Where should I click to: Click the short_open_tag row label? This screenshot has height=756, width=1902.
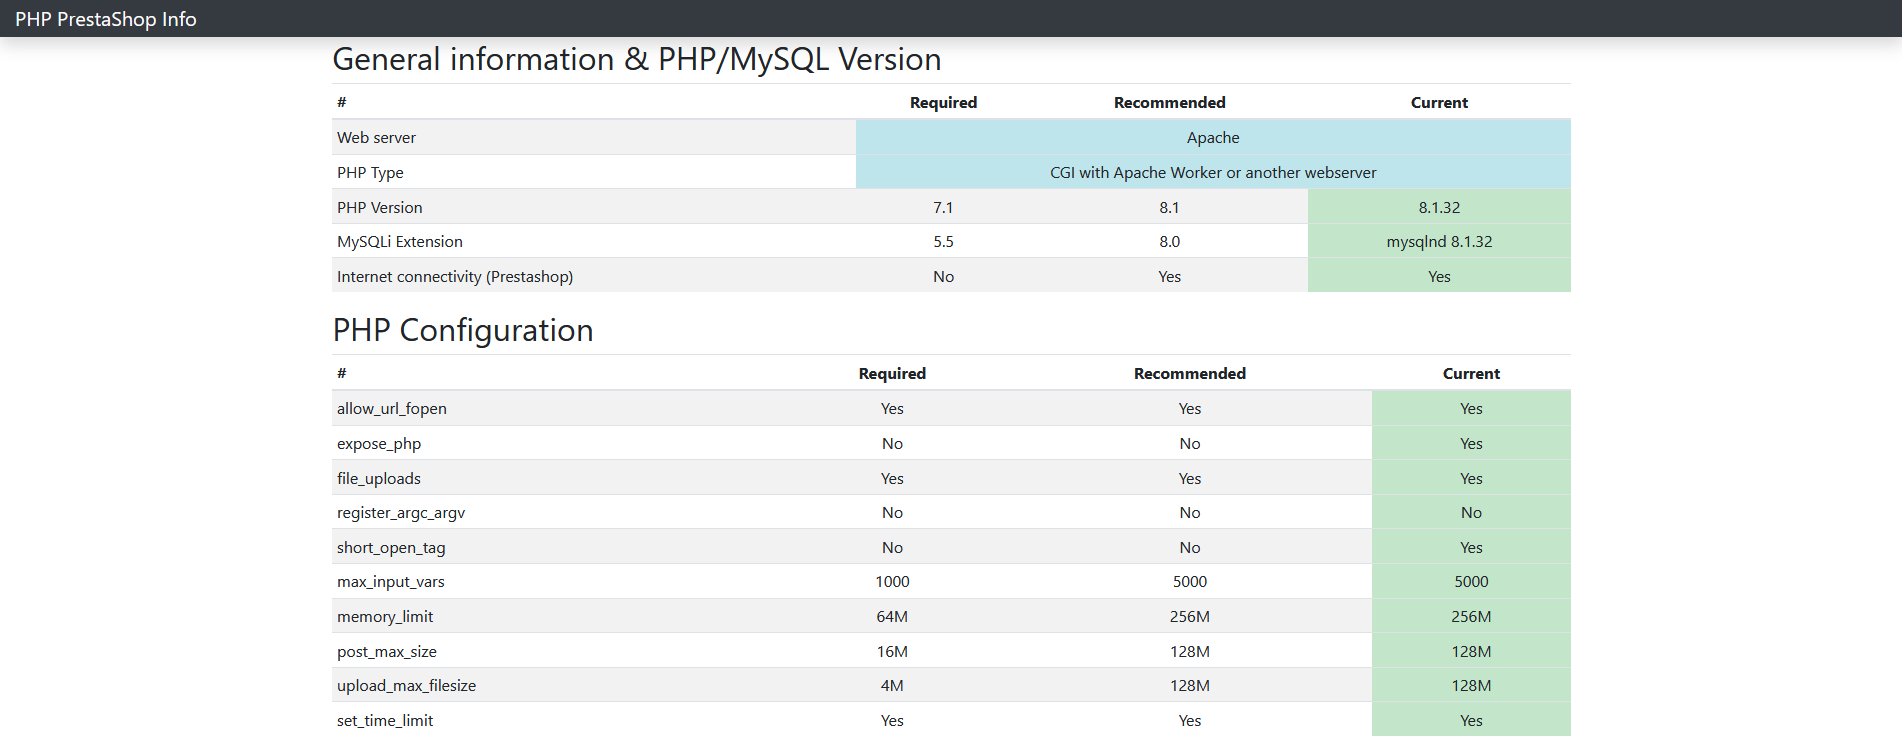point(391,548)
